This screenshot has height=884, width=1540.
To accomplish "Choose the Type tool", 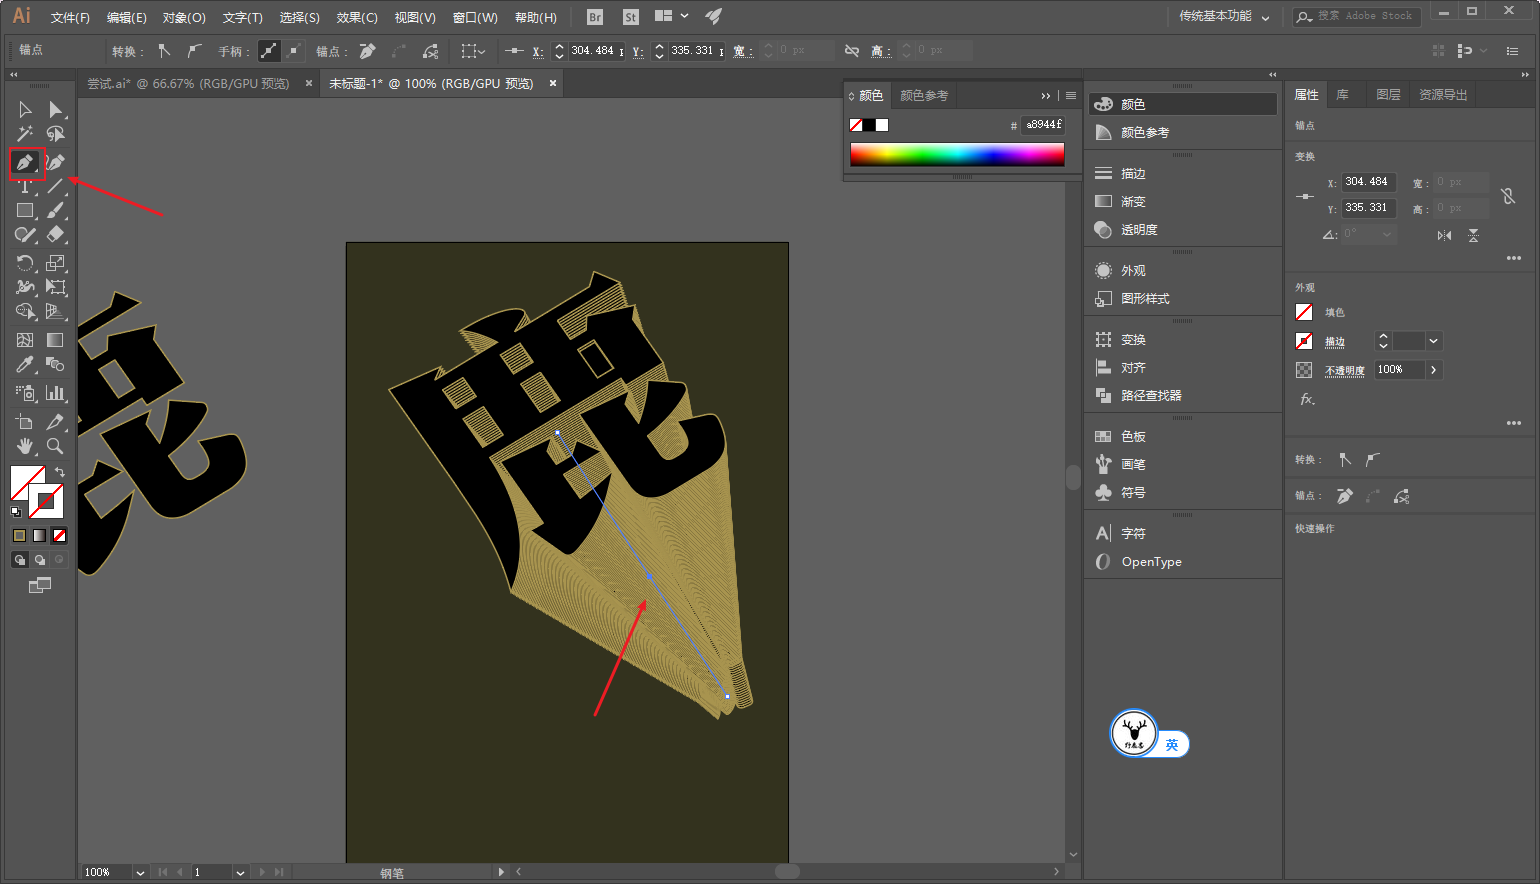I will pos(25,186).
